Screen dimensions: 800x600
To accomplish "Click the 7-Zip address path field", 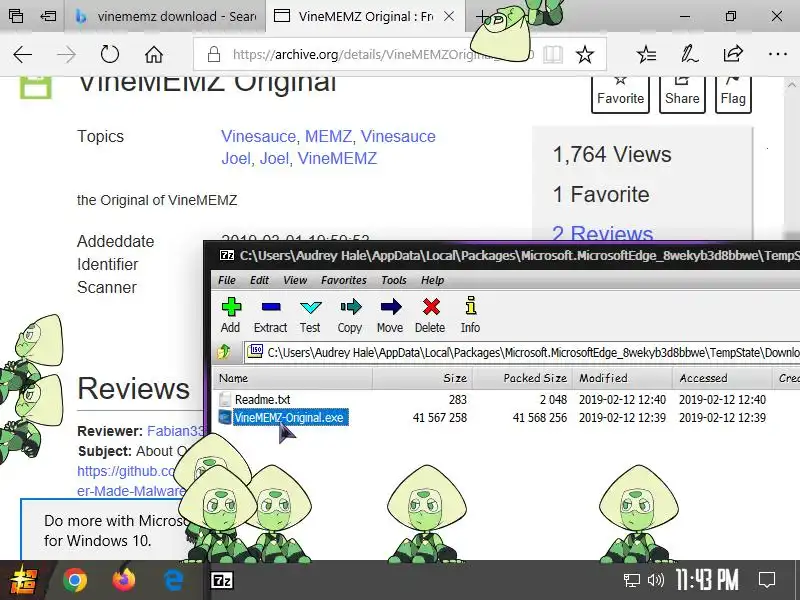I will tap(522, 352).
